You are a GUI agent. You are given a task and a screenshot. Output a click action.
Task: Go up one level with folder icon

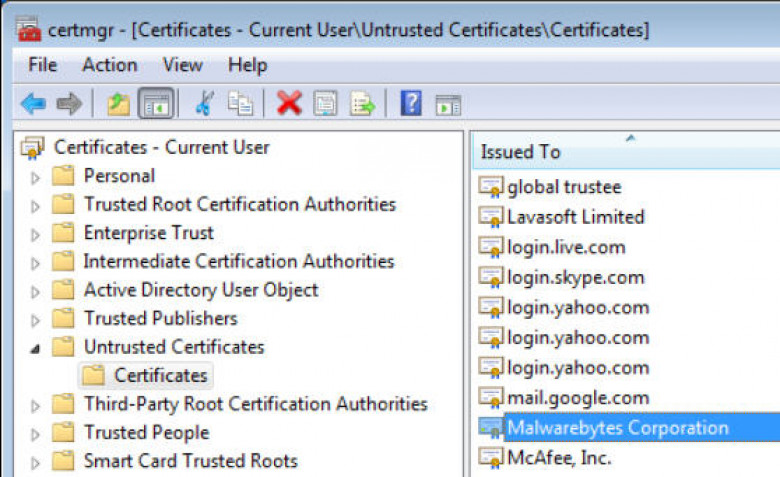coord(118,104)
